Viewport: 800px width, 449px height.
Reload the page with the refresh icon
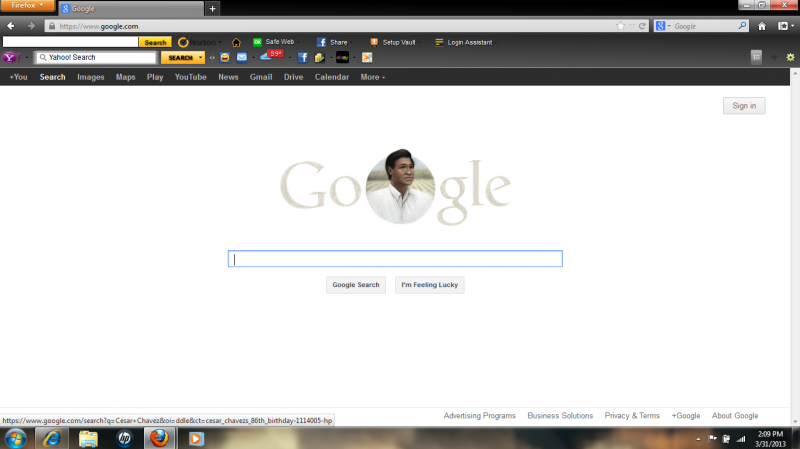(x=642, y=26)
